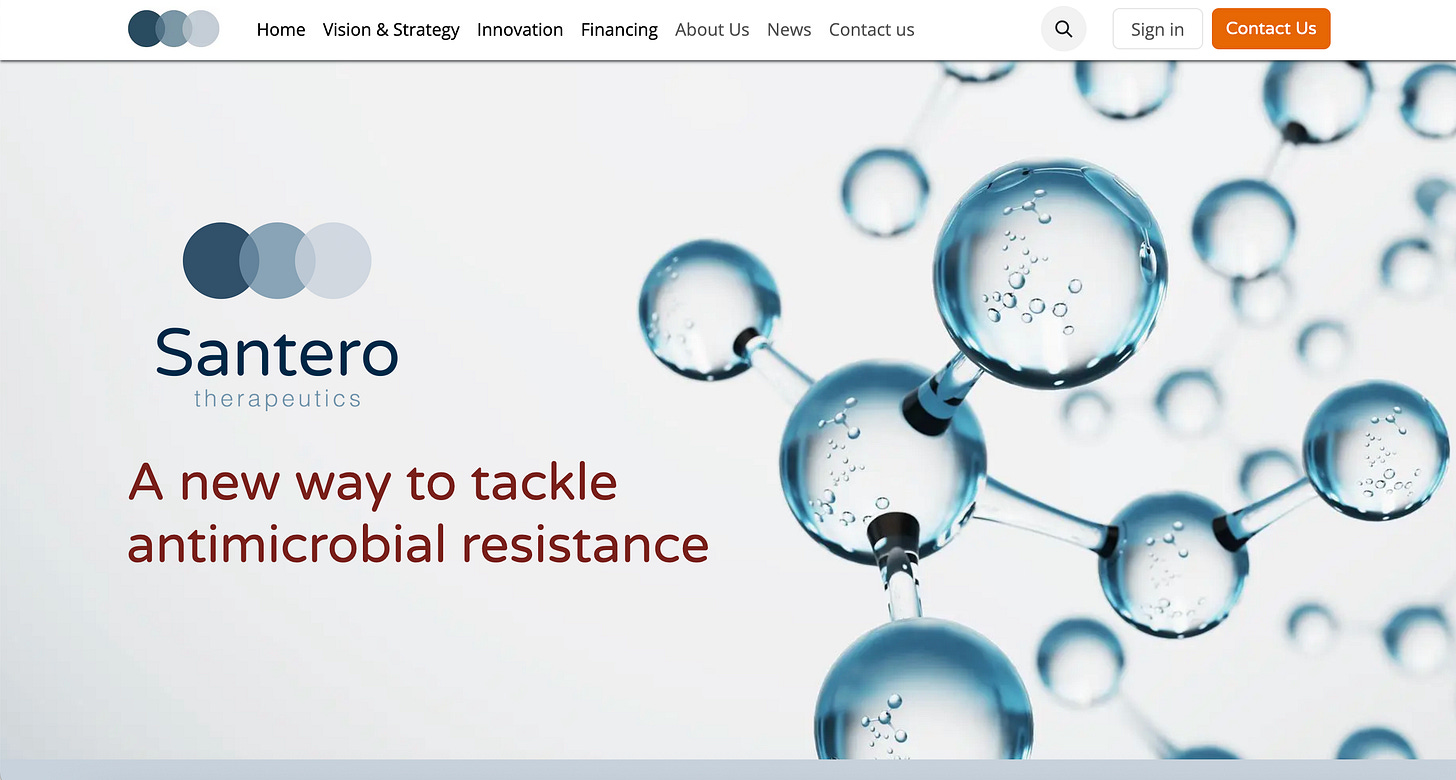
Task: Go to the News section
Action: coord(789,30)
